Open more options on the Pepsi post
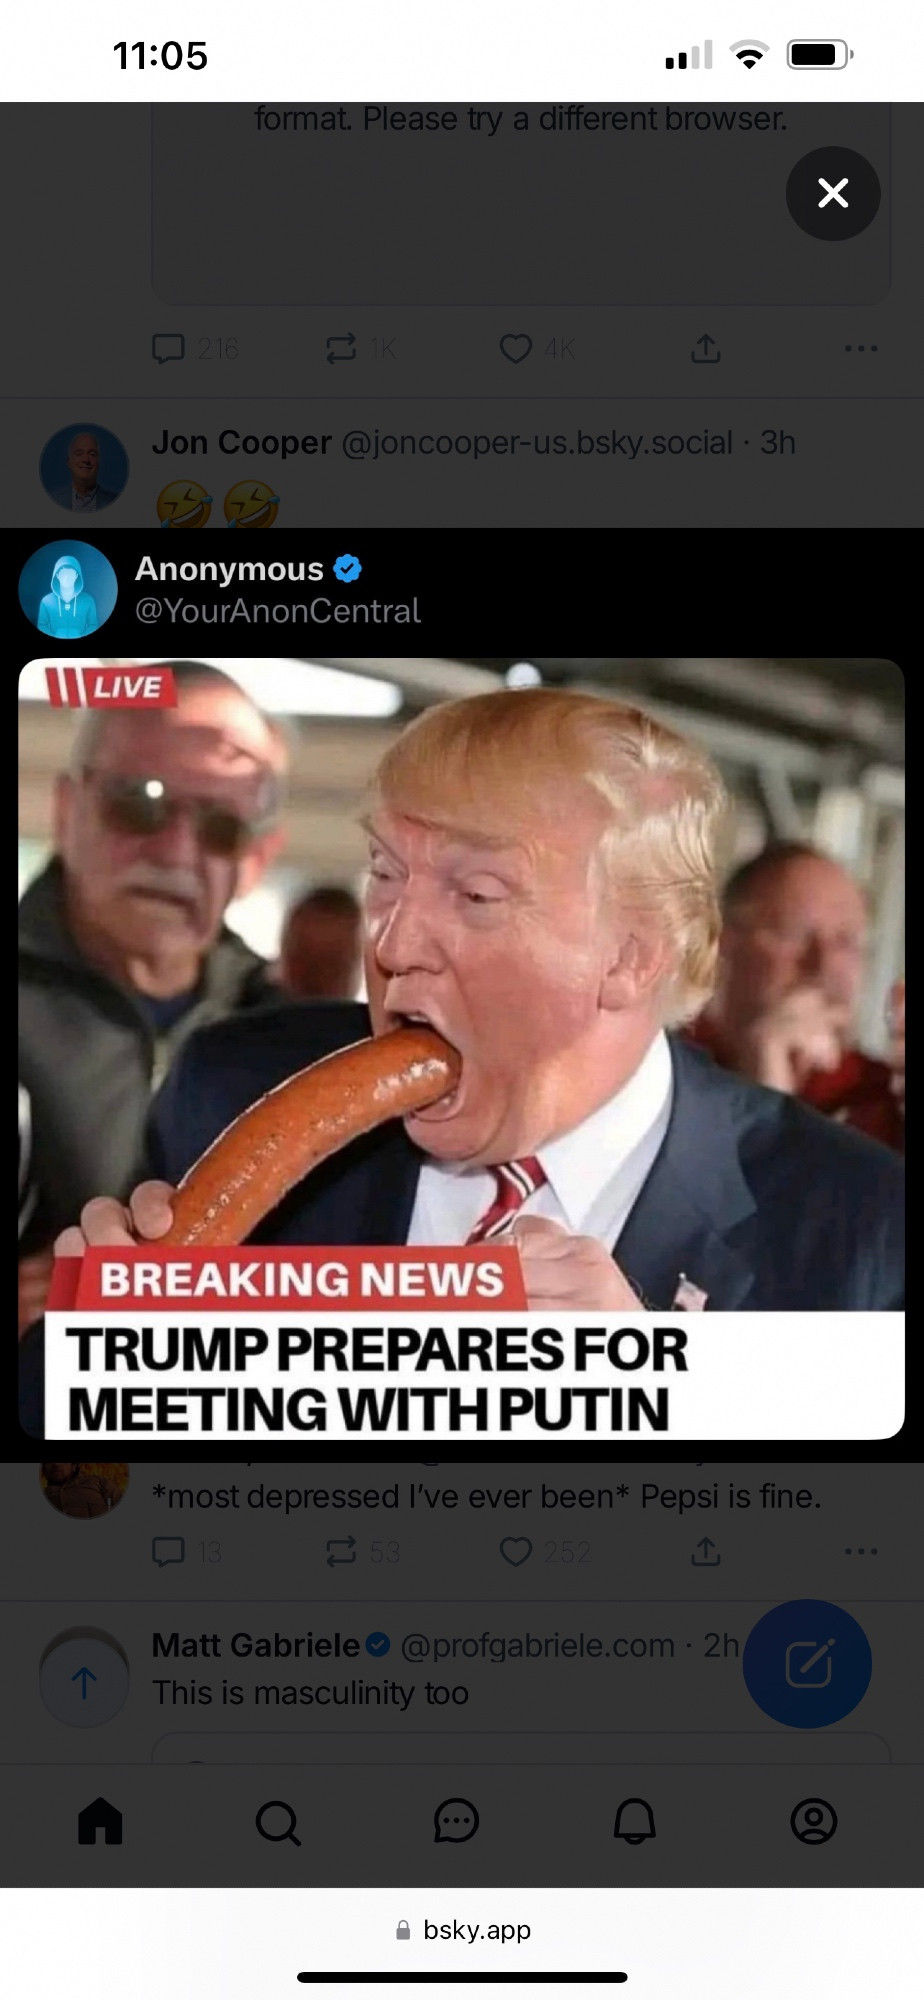This screenshot has height=2000, width=924. pos(860,1551)
